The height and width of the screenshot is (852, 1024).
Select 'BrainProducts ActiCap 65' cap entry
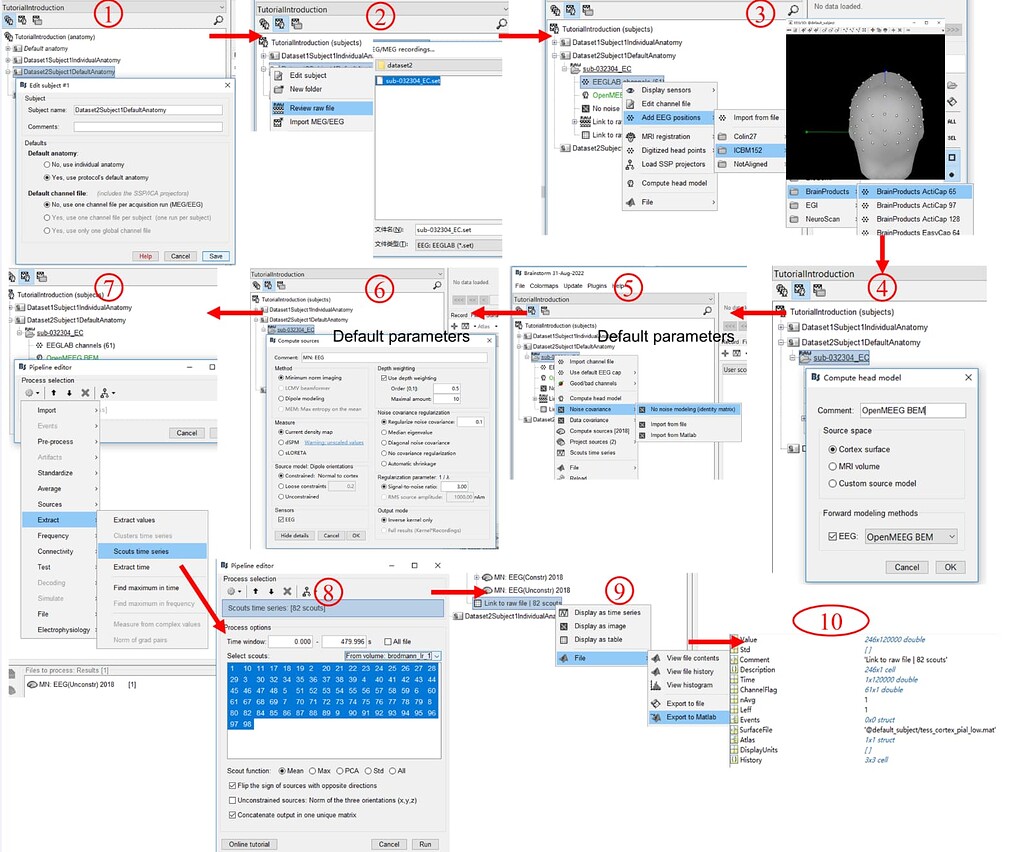(915, 190)
